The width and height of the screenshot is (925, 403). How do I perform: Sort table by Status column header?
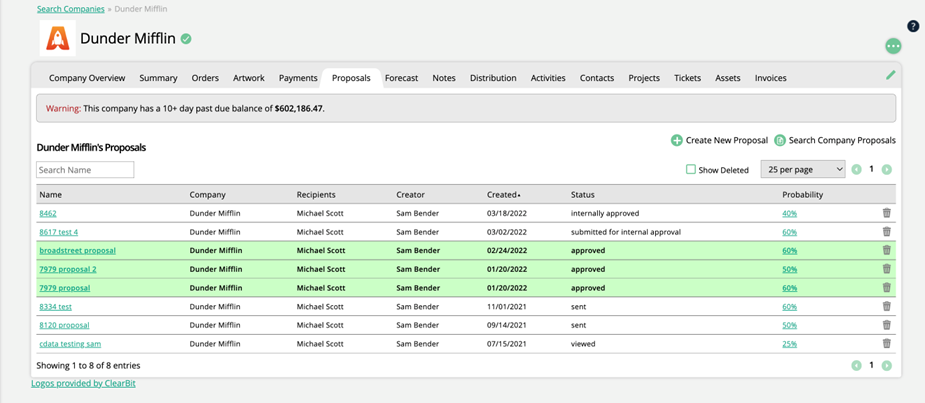582,195
